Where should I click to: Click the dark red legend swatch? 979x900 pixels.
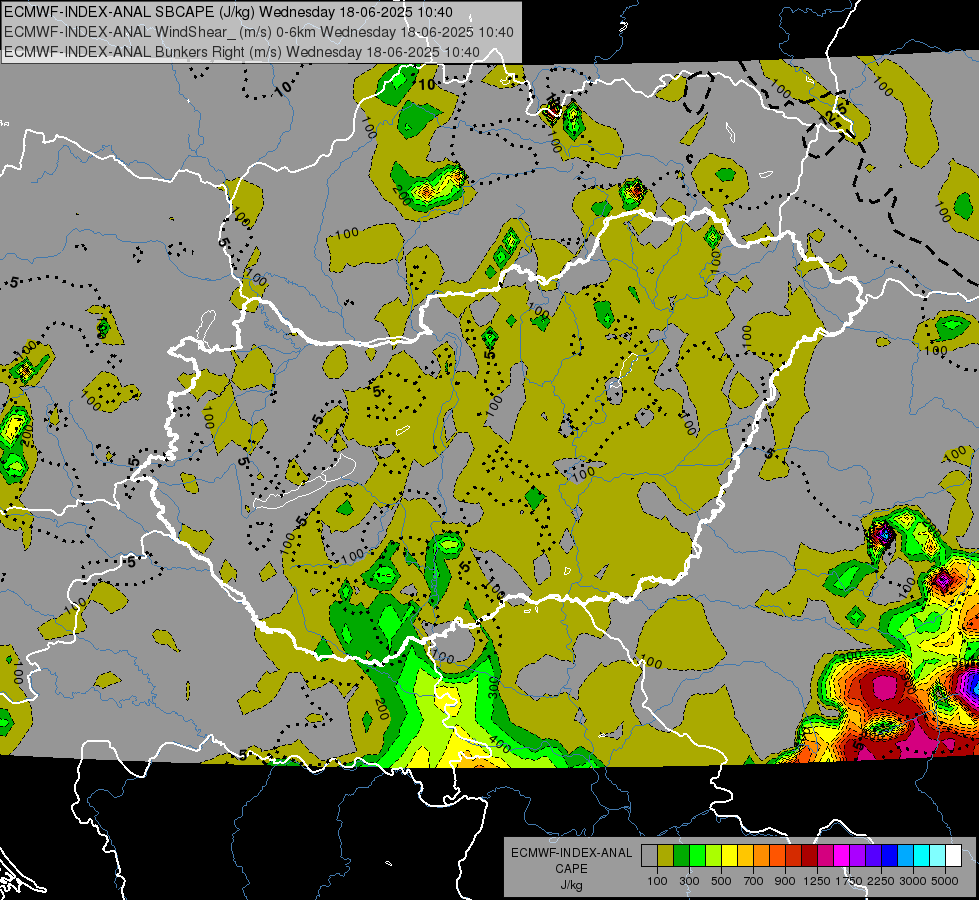tap(809, 856)
